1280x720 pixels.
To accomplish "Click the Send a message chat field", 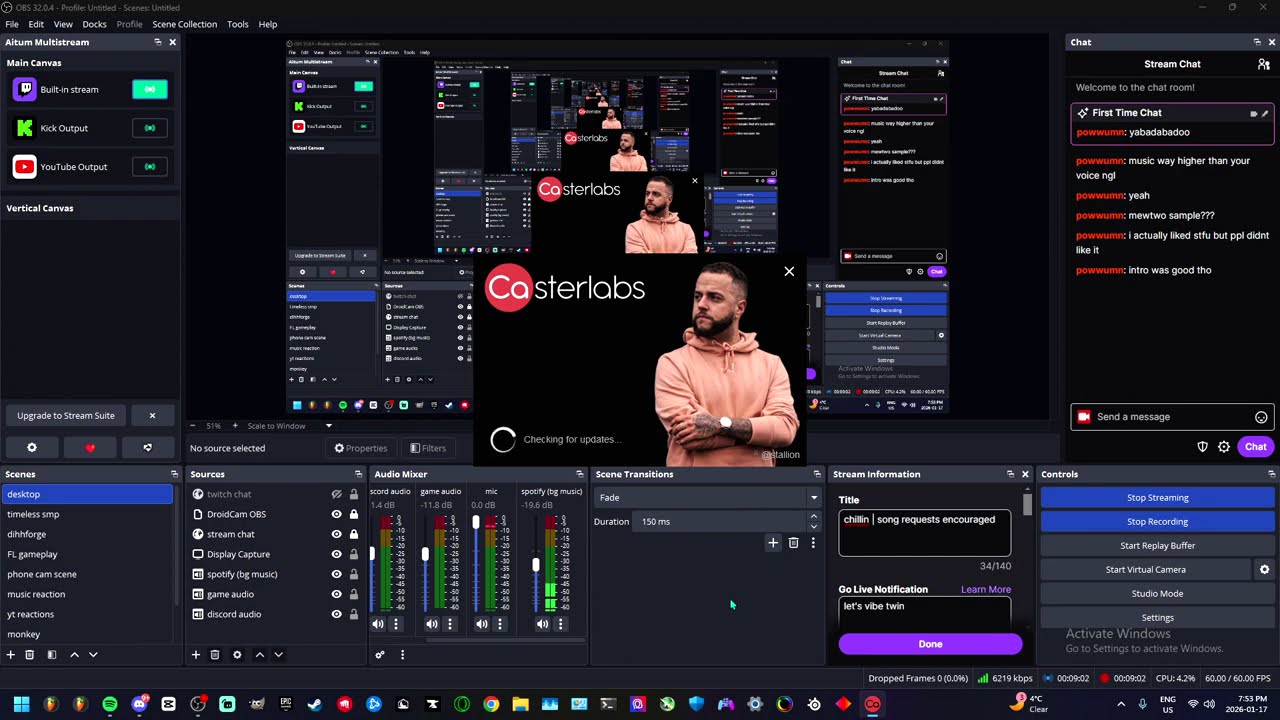I will [x=1172, y=417].
